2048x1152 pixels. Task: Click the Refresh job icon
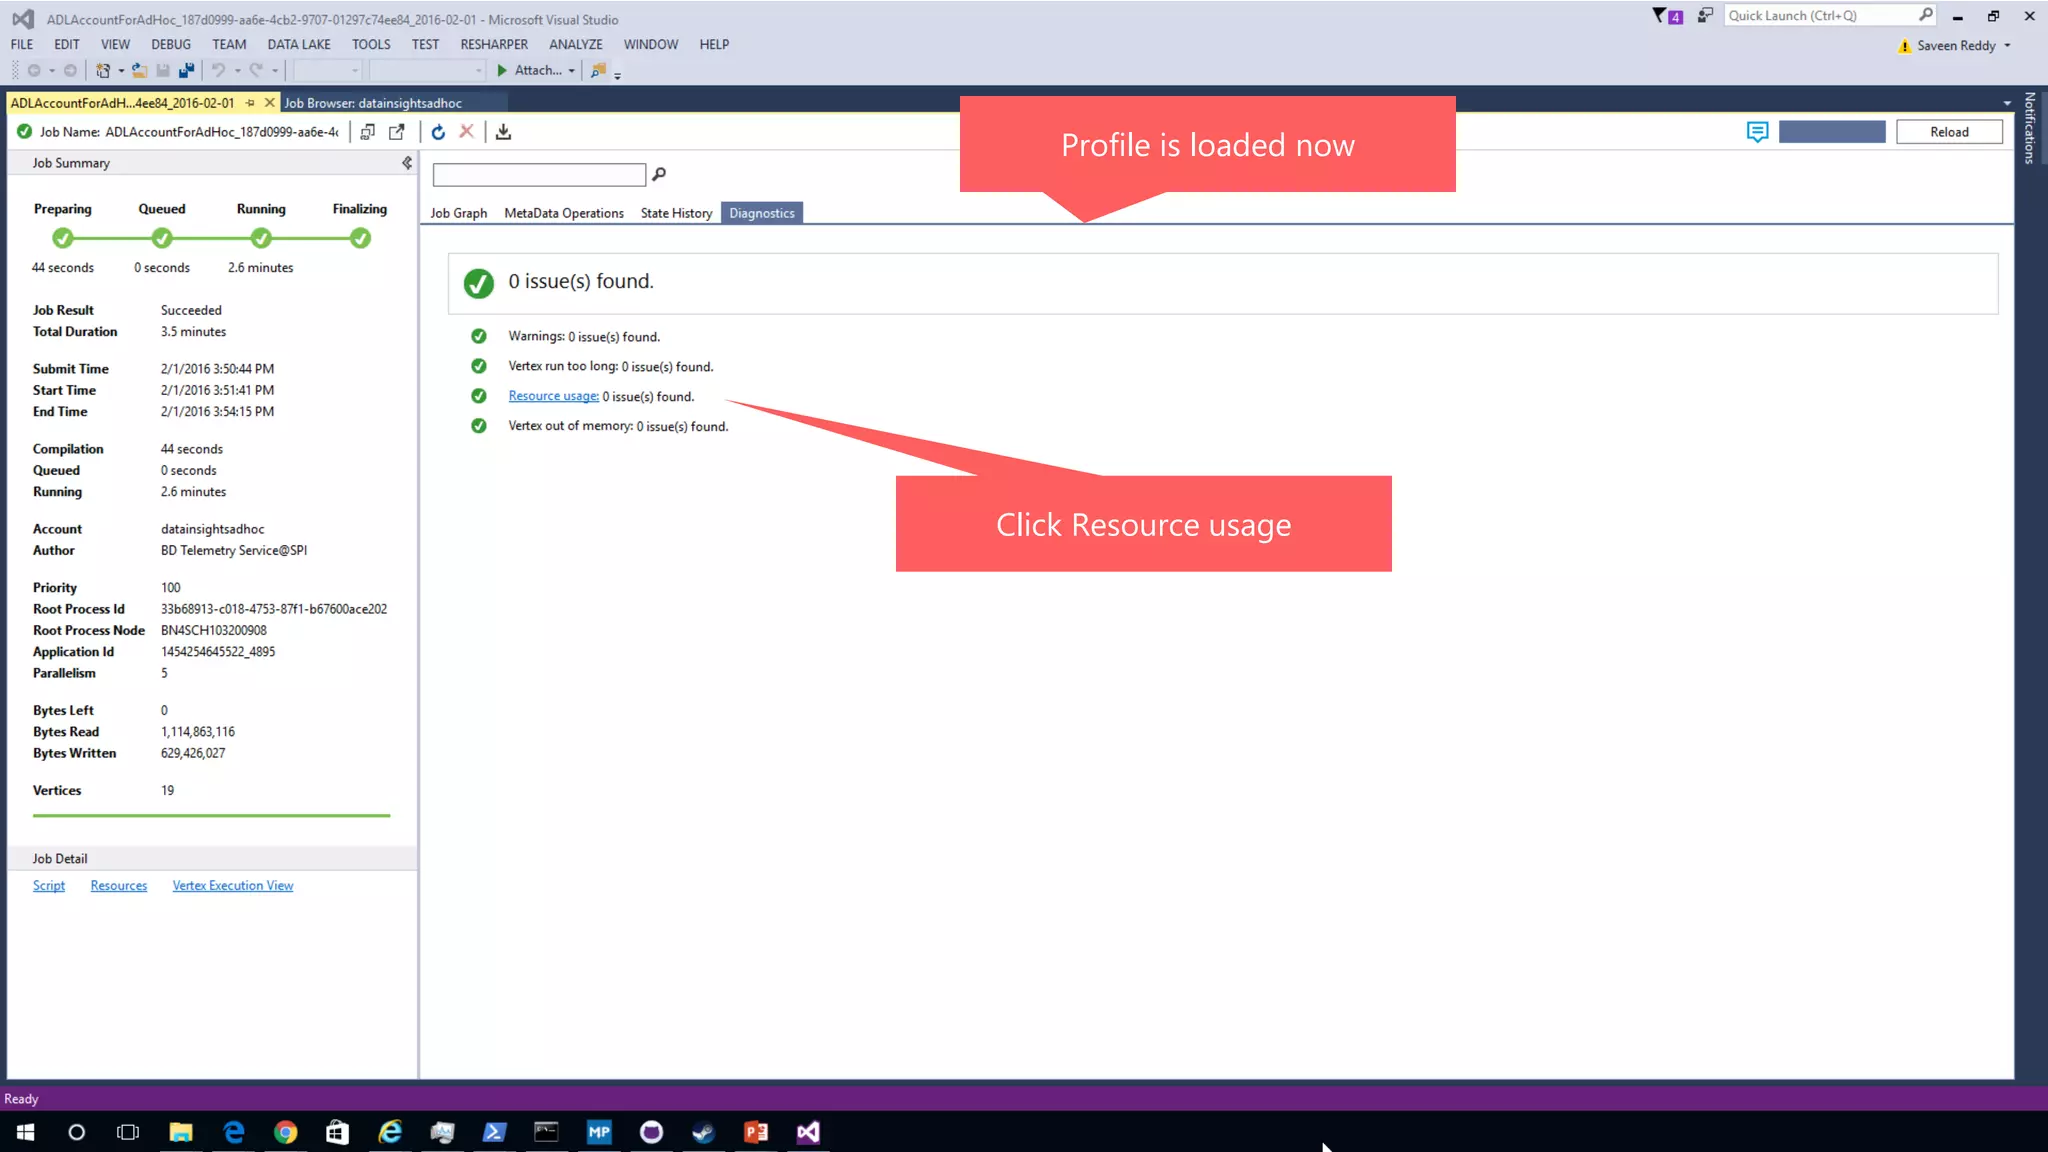[x=438, y=132]
